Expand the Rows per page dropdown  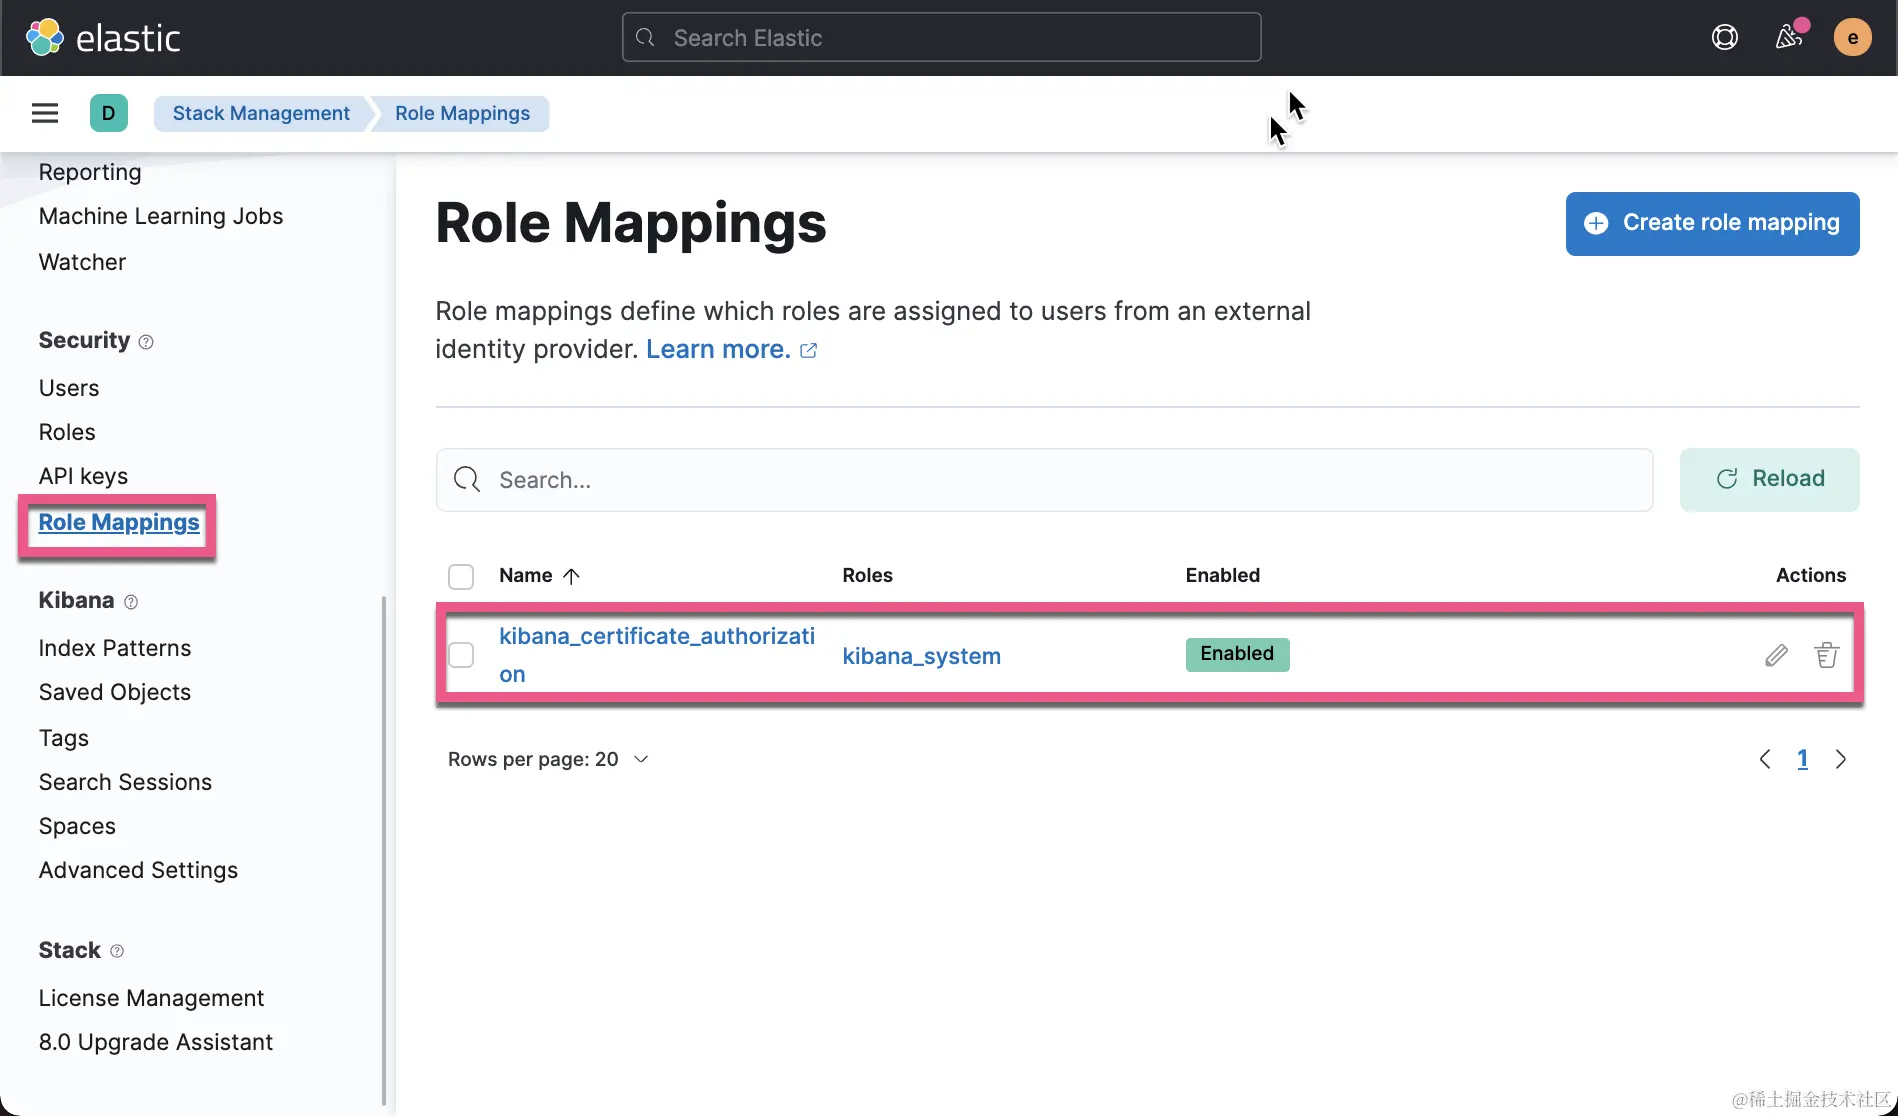point(548,759)
